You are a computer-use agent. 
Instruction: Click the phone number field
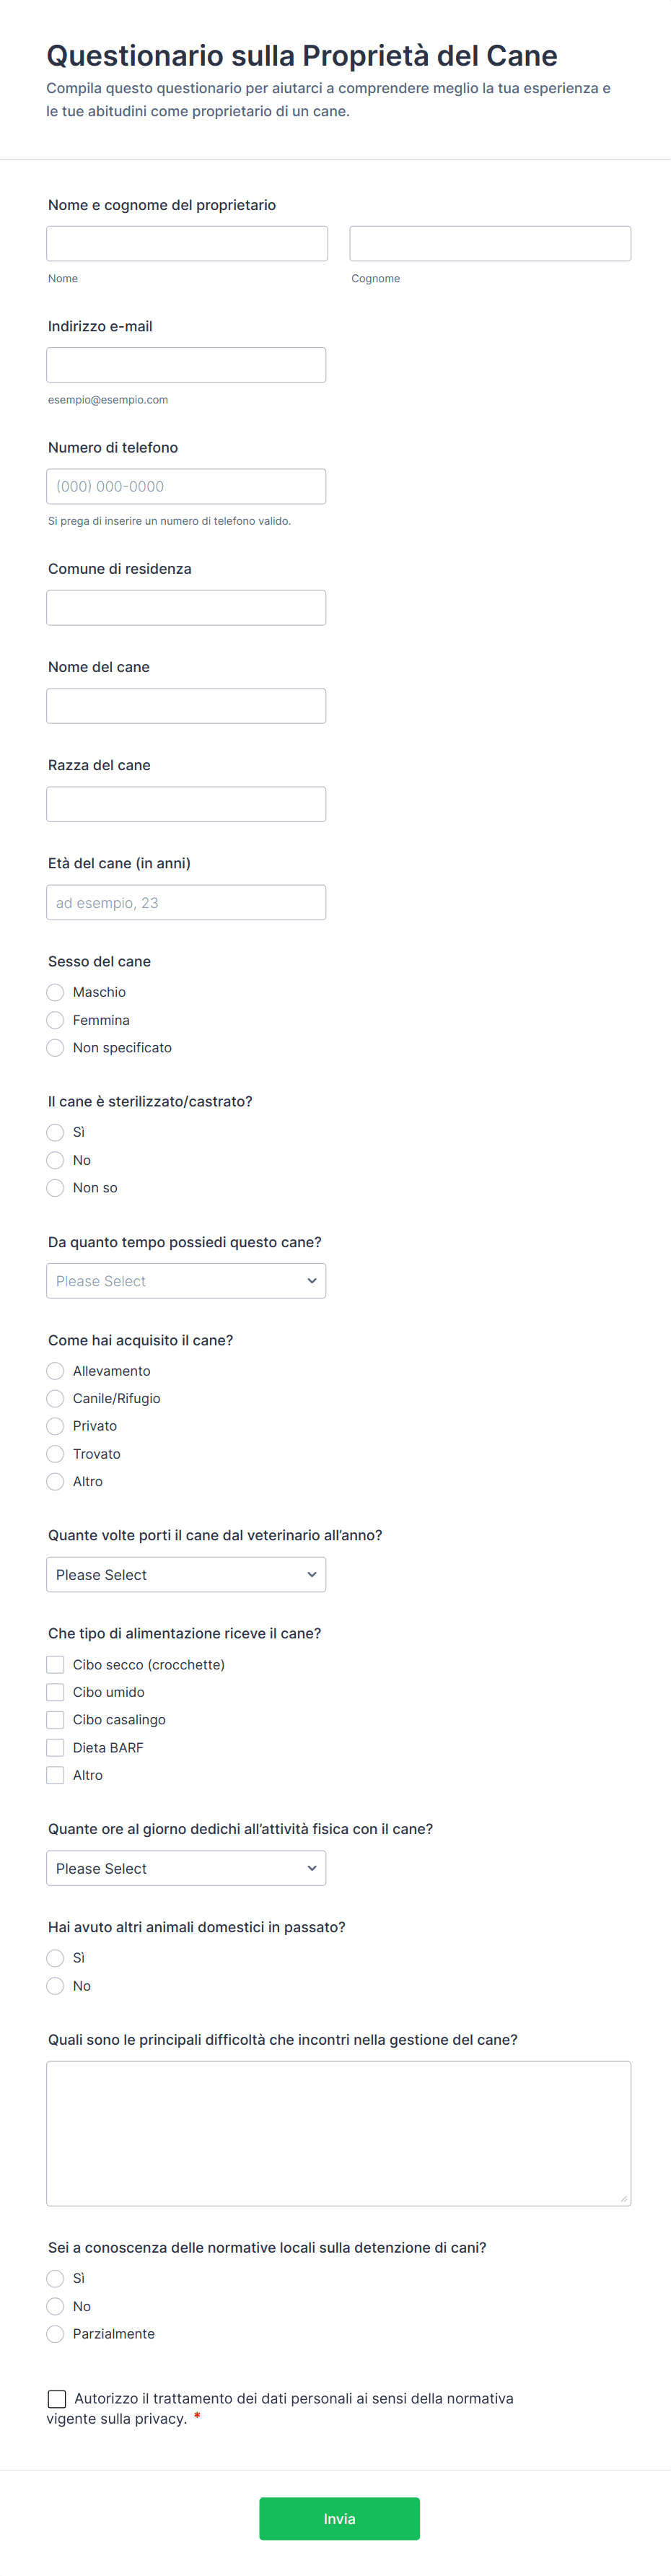point(186,487)
